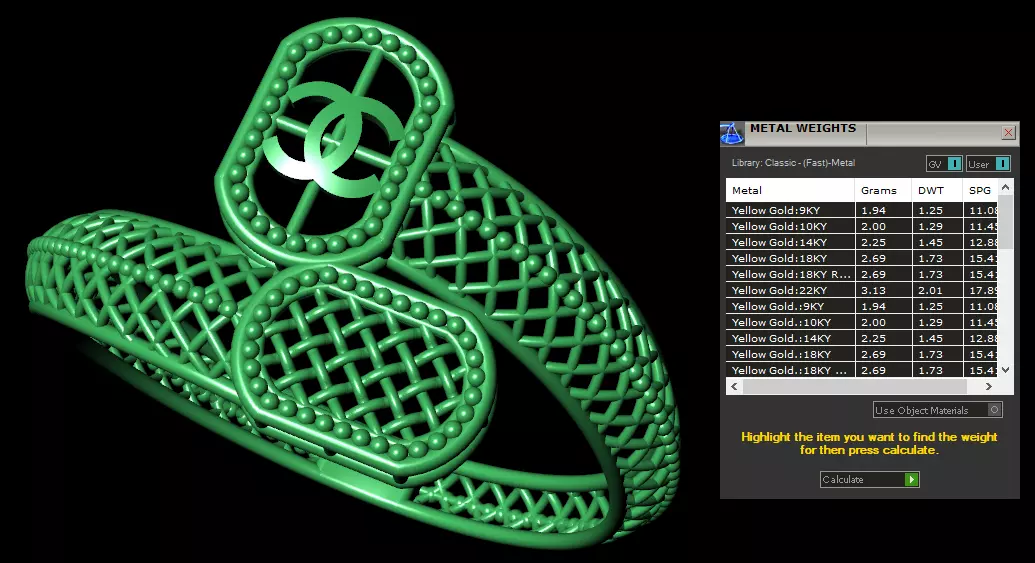Sort by the Metal column header
Viewport: 1035px width, 563px height.
790,190
